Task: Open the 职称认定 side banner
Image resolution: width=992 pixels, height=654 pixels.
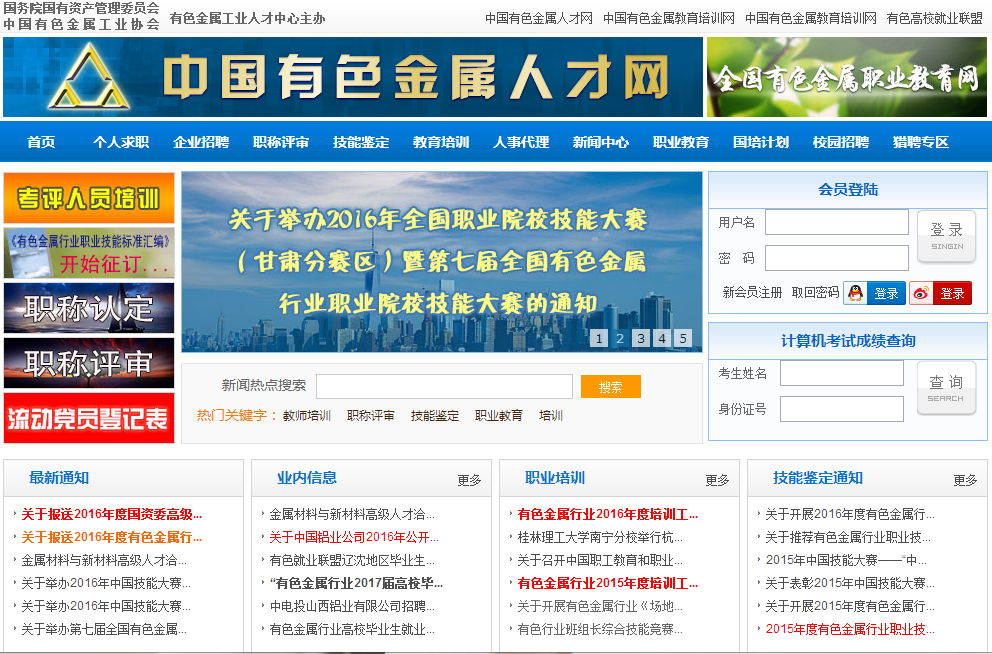Action: click(89, 308)
